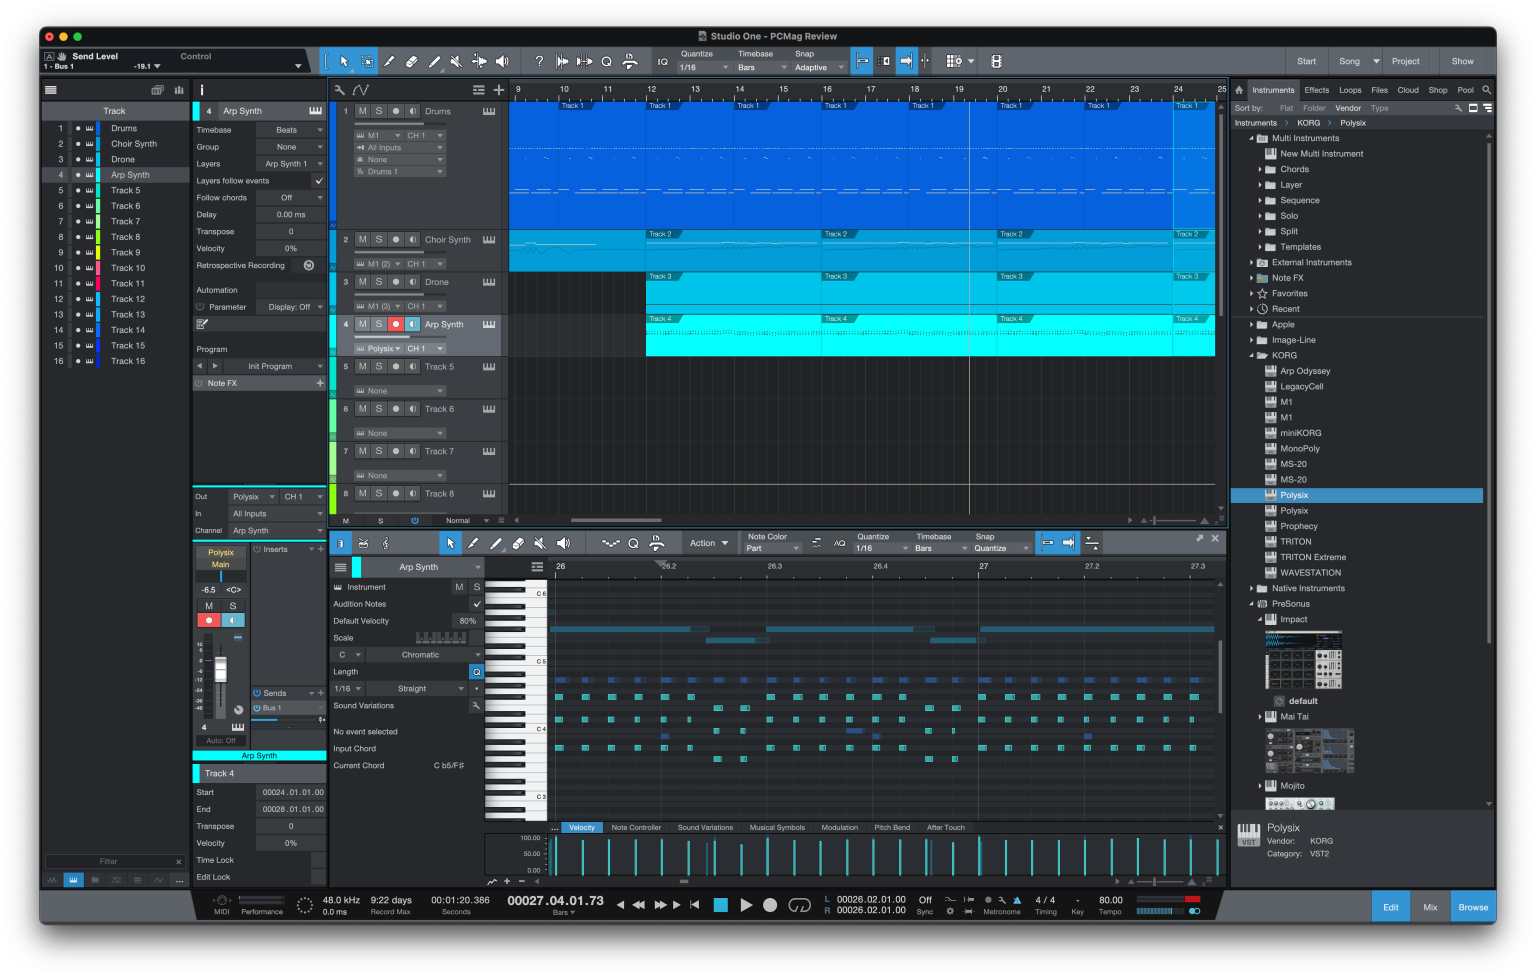Click the Show button at top right
This screenshot has height=977, width=1536.
[x=1462, y=62]
